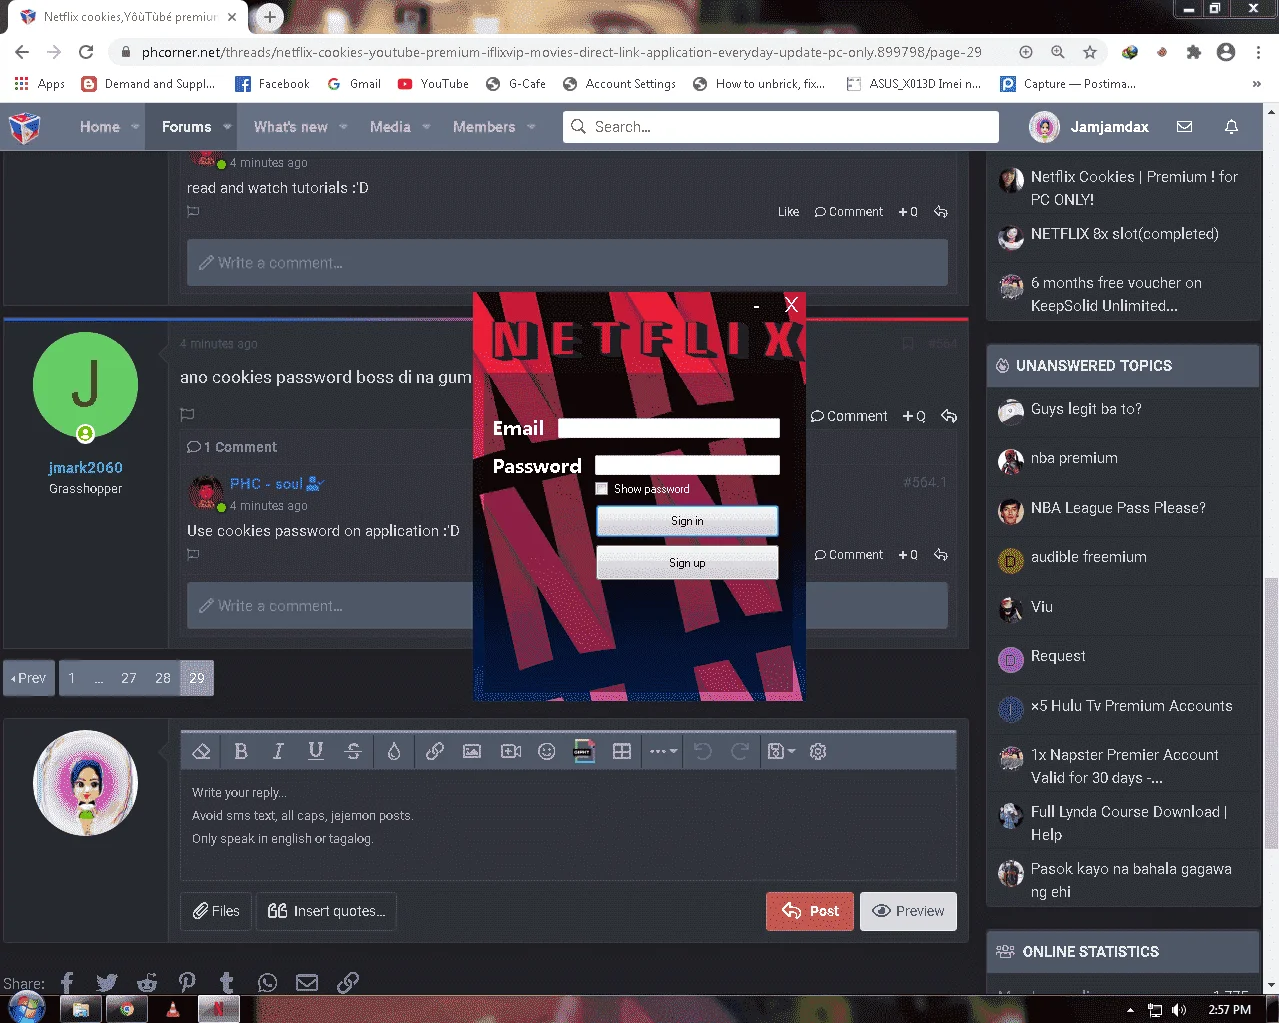This screenshot has width=1279, height=1023.
Task: Expand the Media menu dropdown arrow
Action: 426,127
